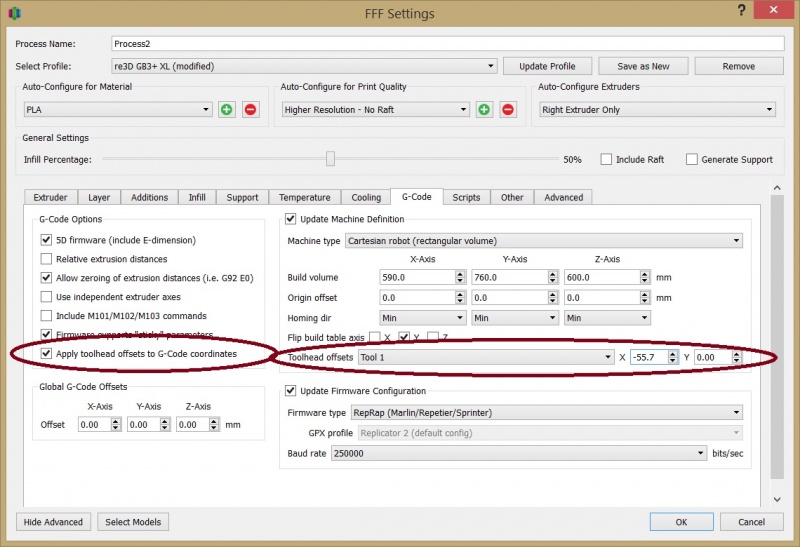Expand the Machine type dropdown

coord(543,240)
